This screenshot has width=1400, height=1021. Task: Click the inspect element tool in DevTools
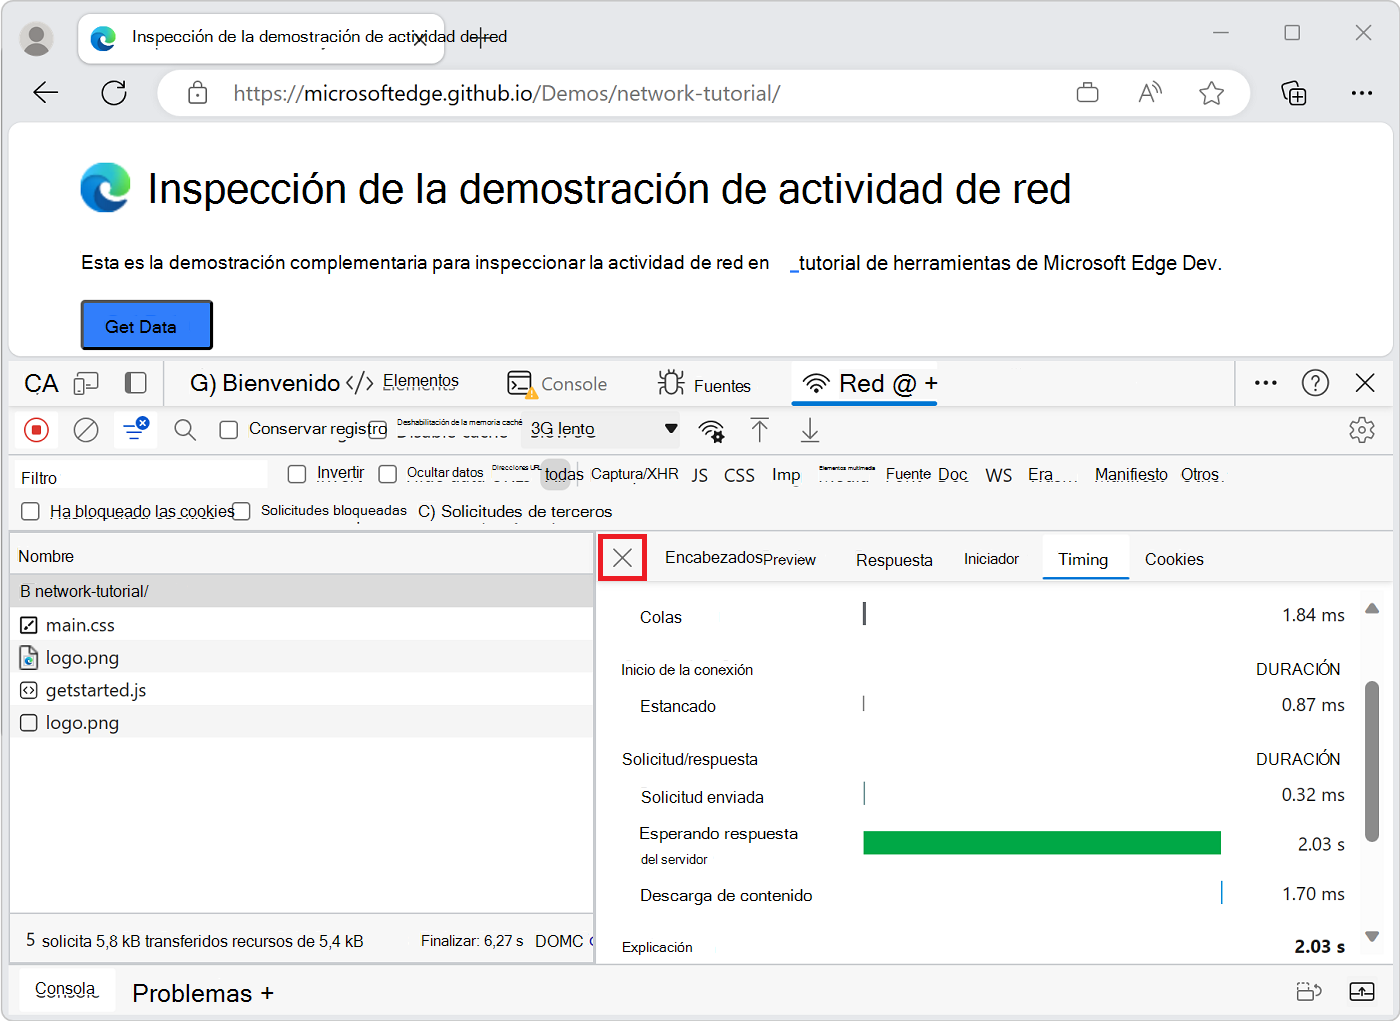(x=41, y=384)
